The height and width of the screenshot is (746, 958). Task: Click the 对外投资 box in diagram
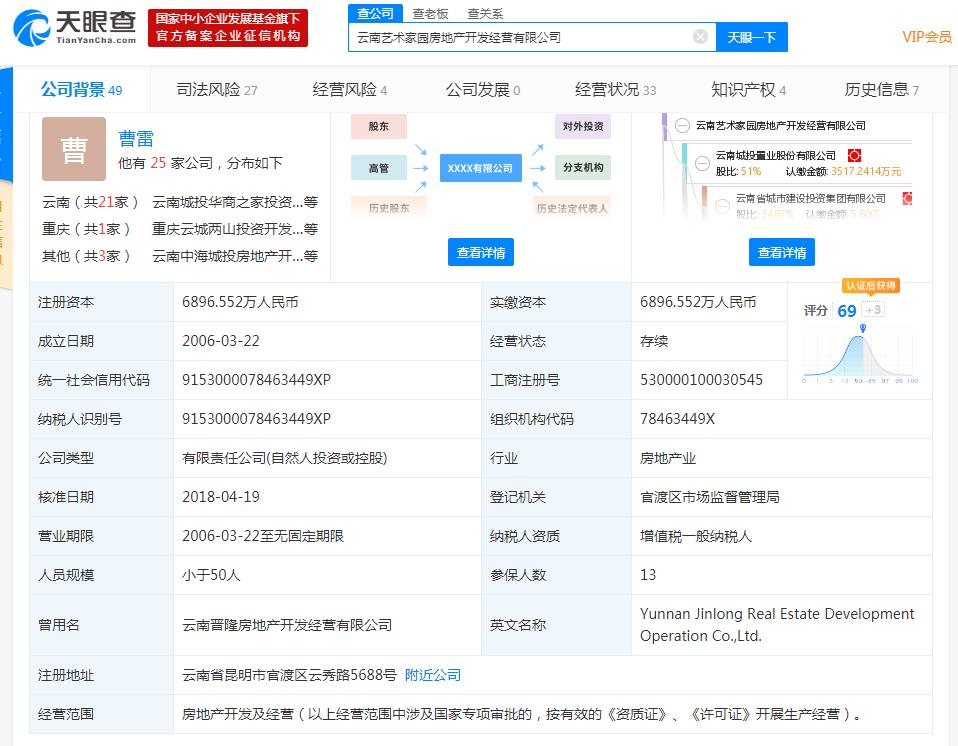pyautogui.click(x=583, y=126)
